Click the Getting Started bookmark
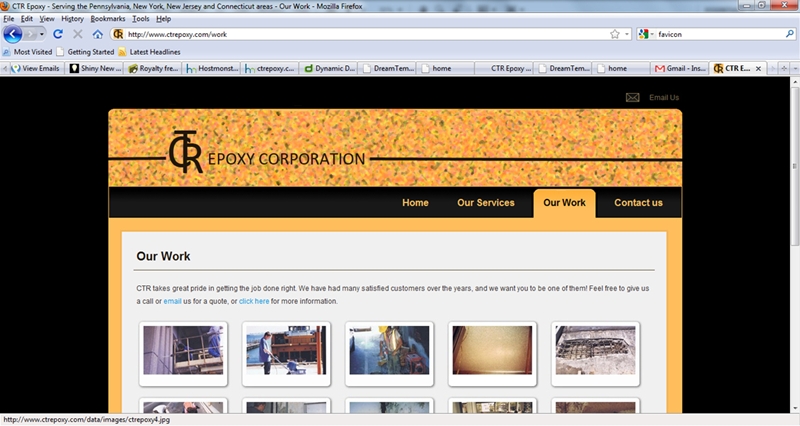This screenshot has height=426, width=800. tap(86, 52)
